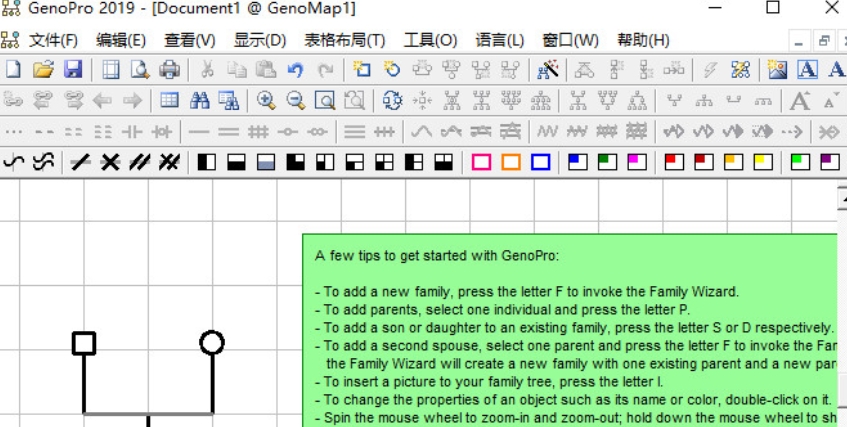This screenshot has height=427, width=847.
Task: Click the blue circular arrows refresh icon
Action: click(x=393, y=101)
